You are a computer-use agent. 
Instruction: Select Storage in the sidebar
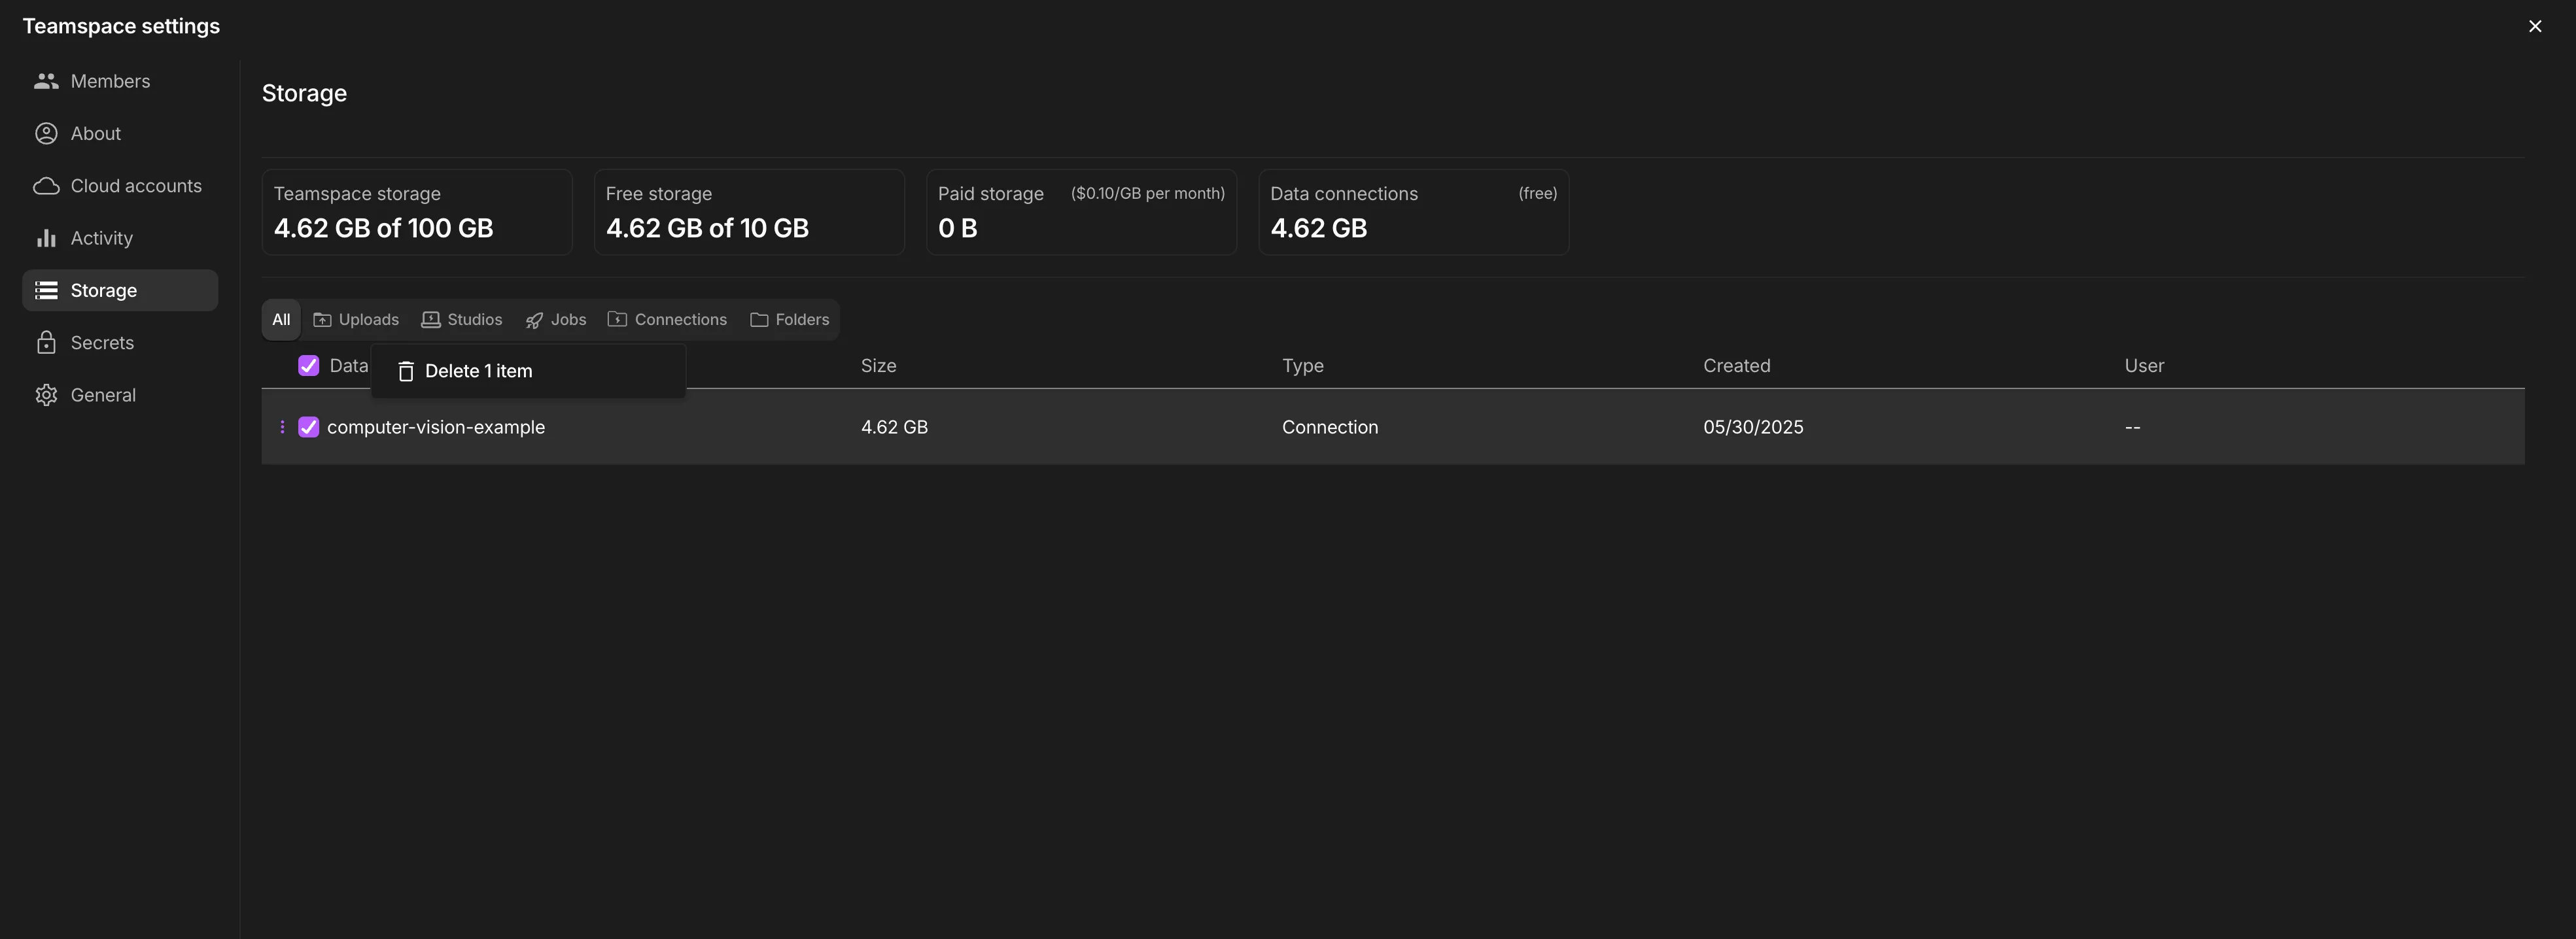[120, 290]
